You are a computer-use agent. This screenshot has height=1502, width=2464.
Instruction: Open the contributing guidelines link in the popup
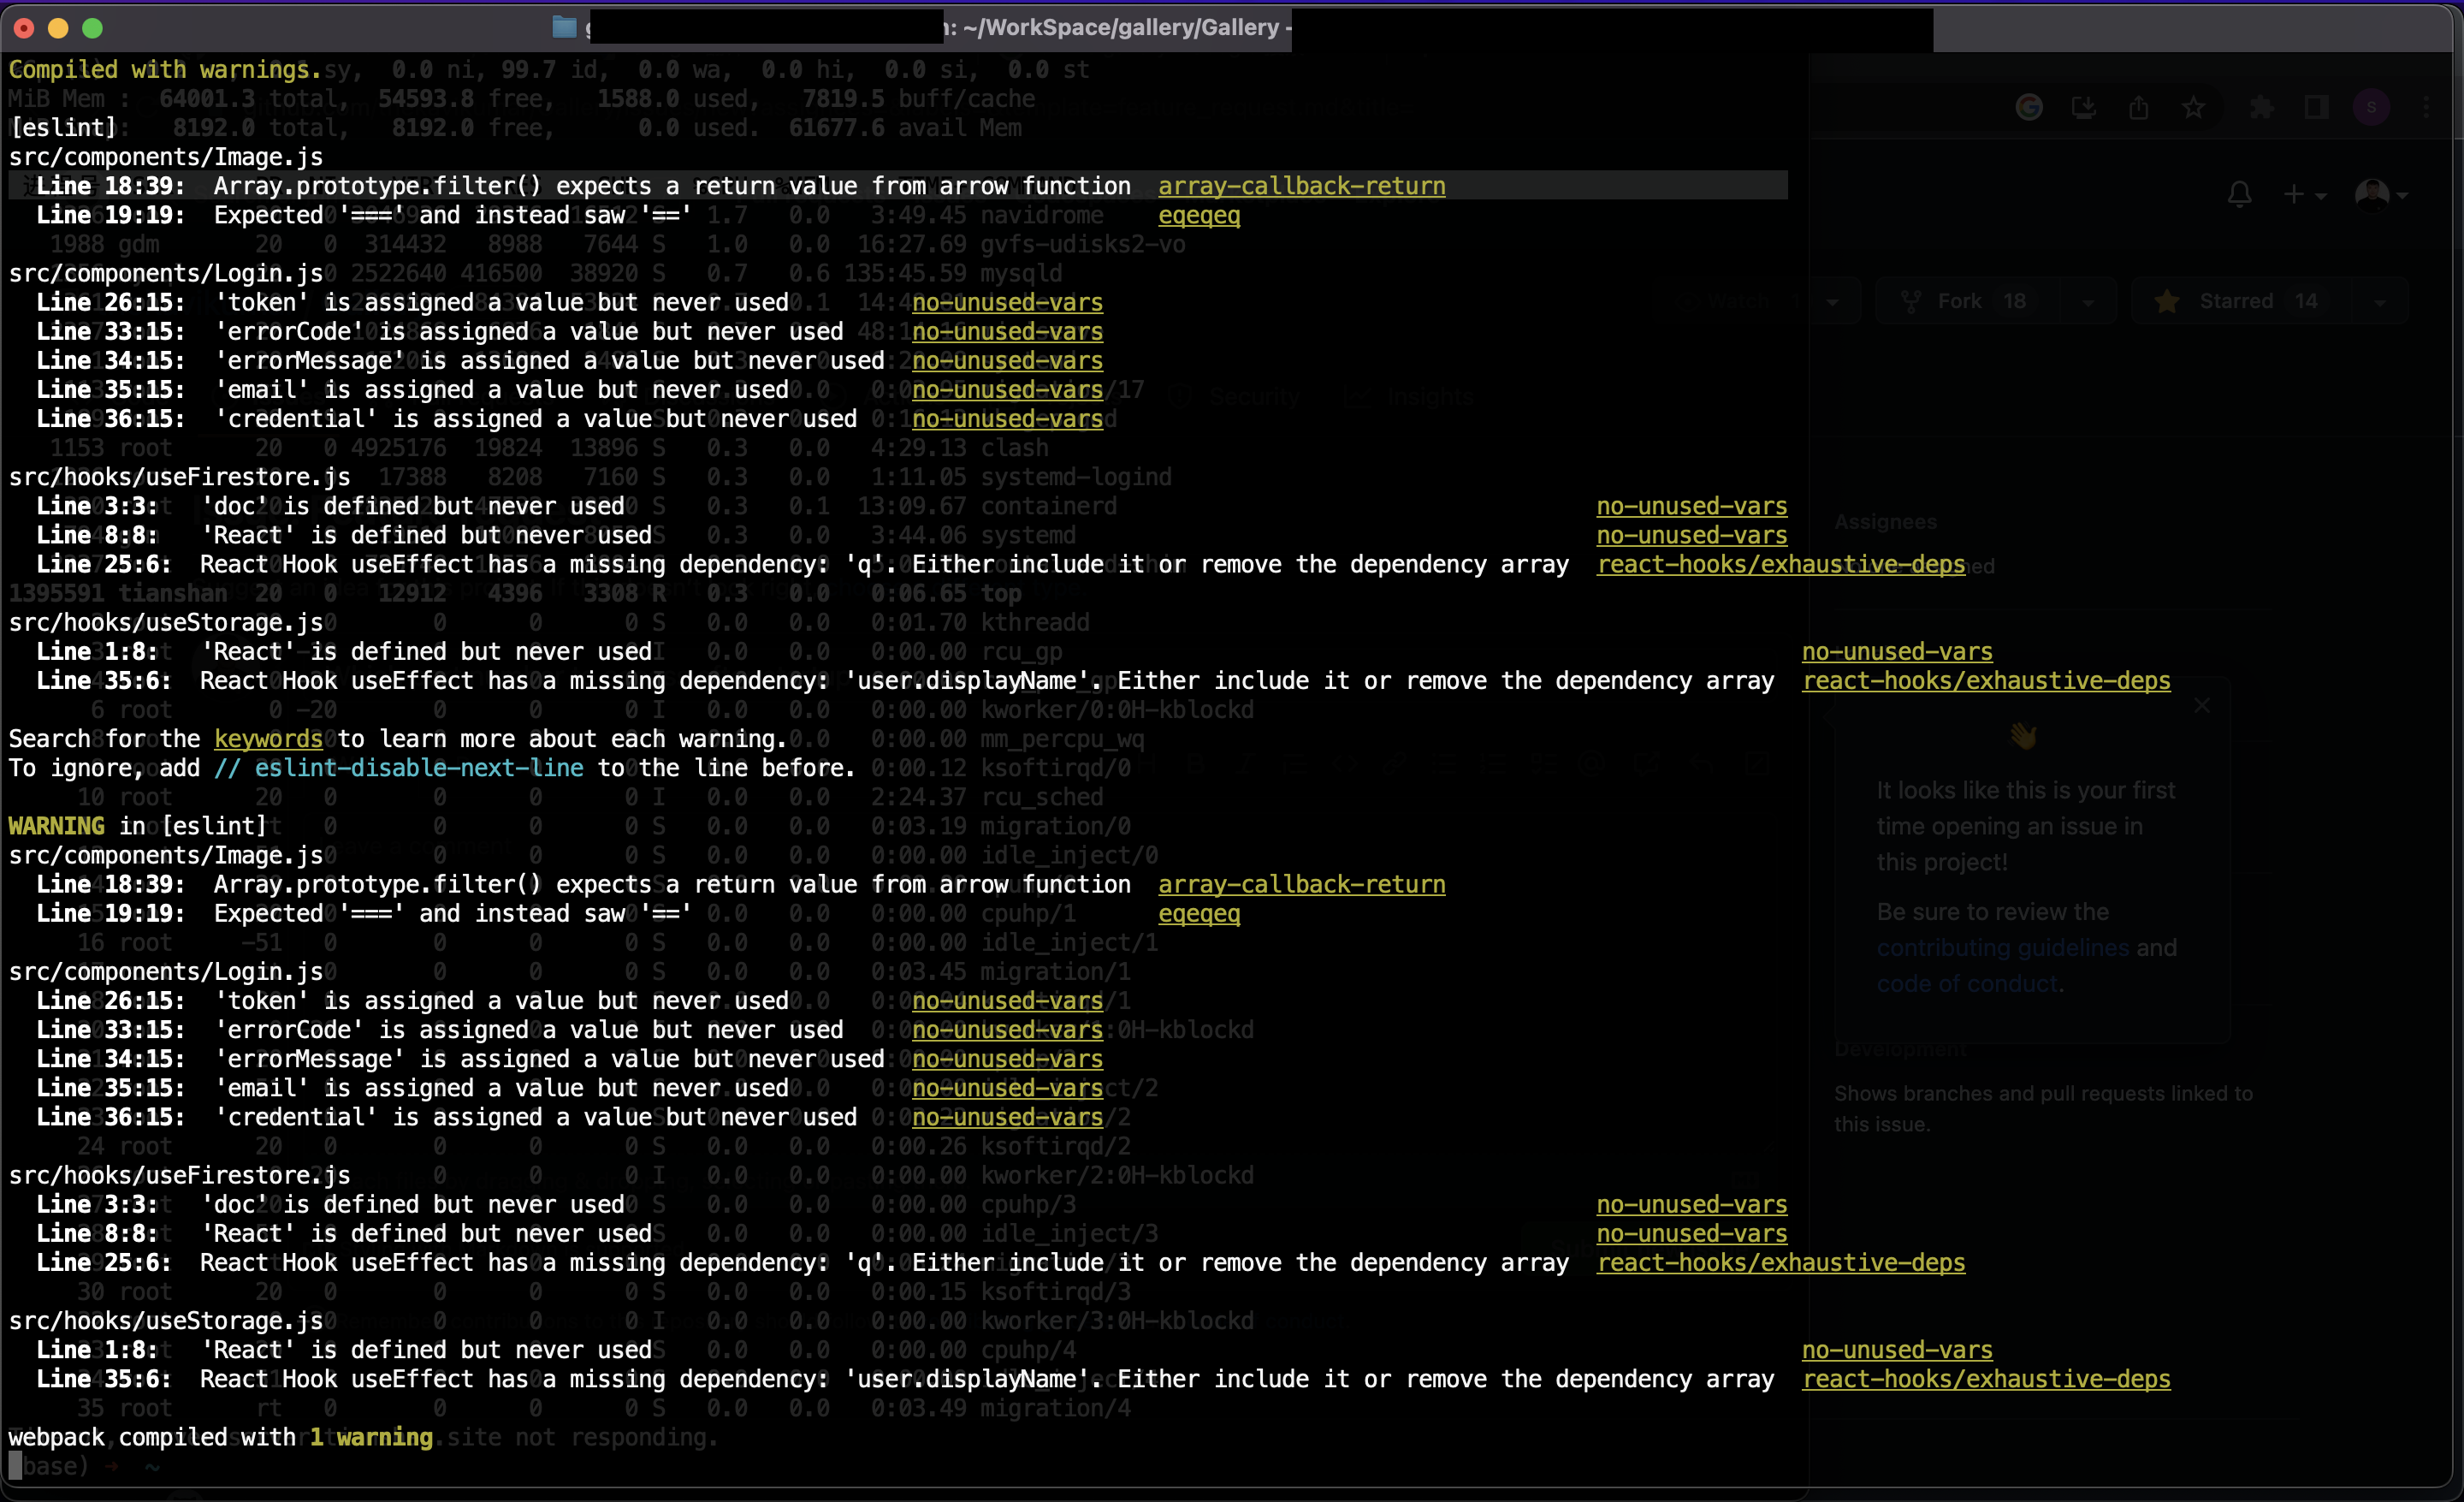(x=2003, y=948)
